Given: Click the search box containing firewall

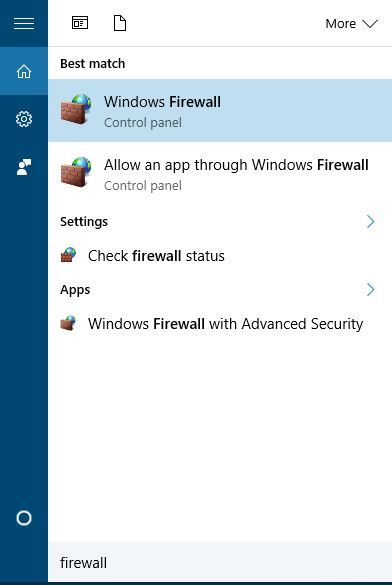Looking at the screenshot, I should [x=220, y=562].
